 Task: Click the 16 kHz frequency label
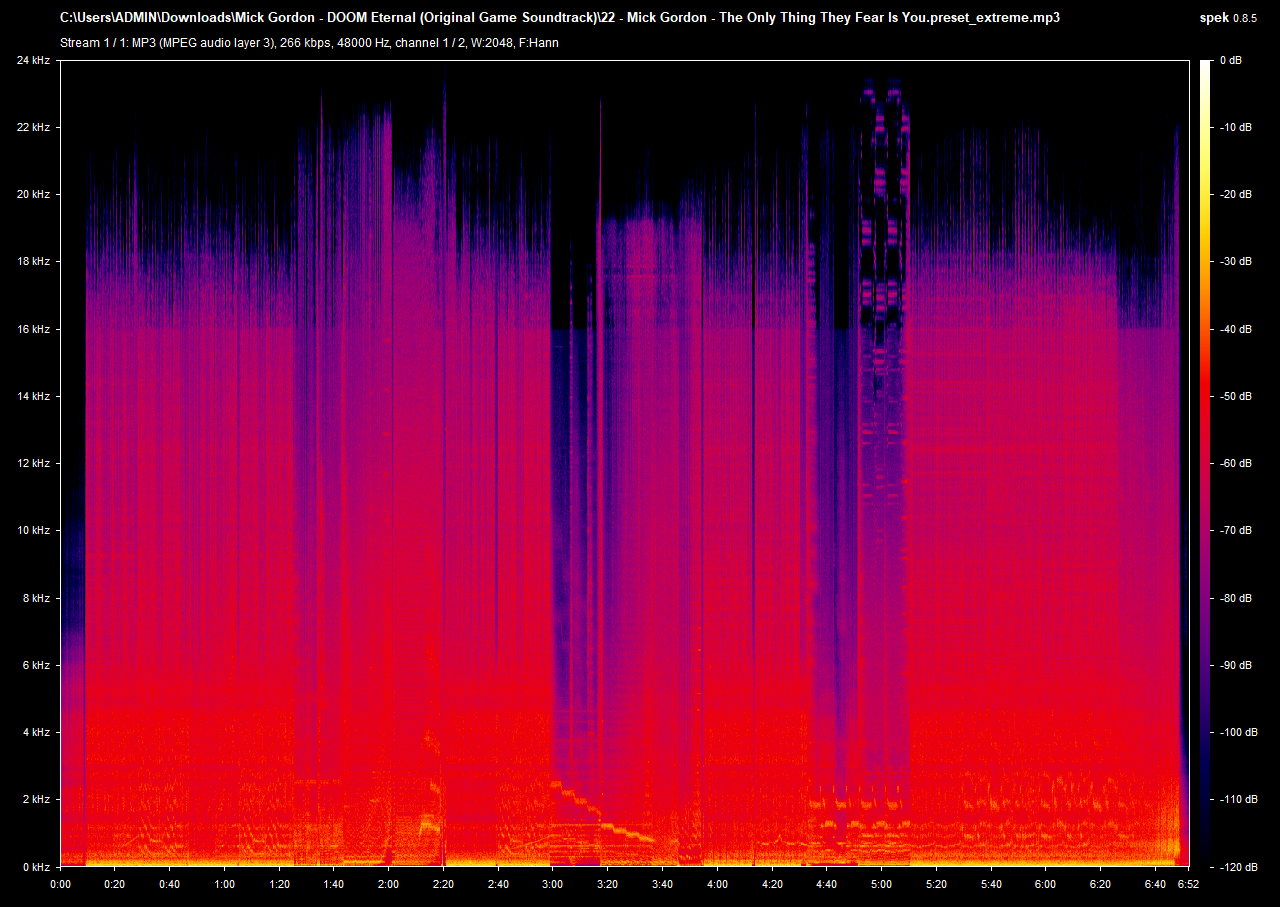click(33, 329)
